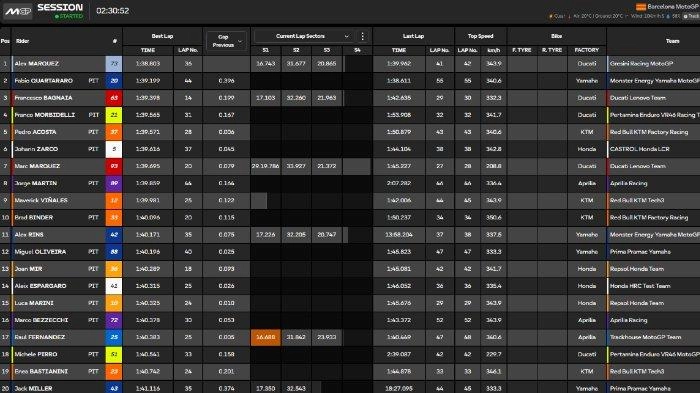Click the thermometer temperature icon
This screenshot has width=700, height=393.
[569, 17]
